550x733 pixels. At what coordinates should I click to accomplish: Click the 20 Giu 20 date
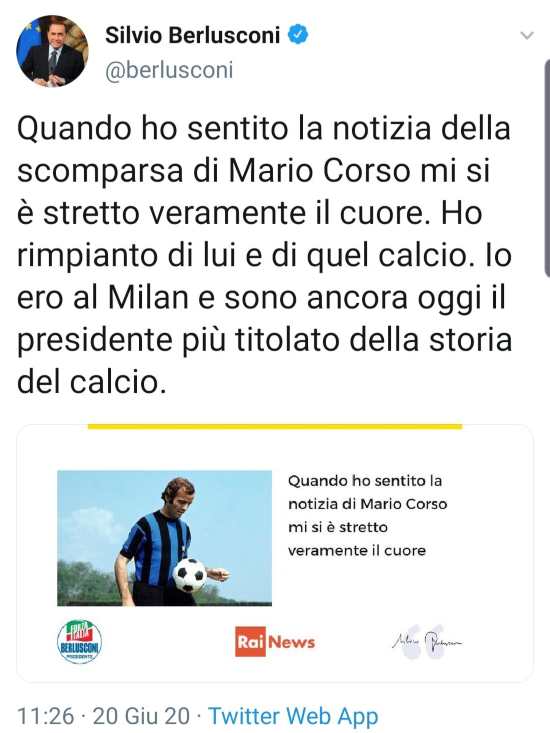coord(141,716)
